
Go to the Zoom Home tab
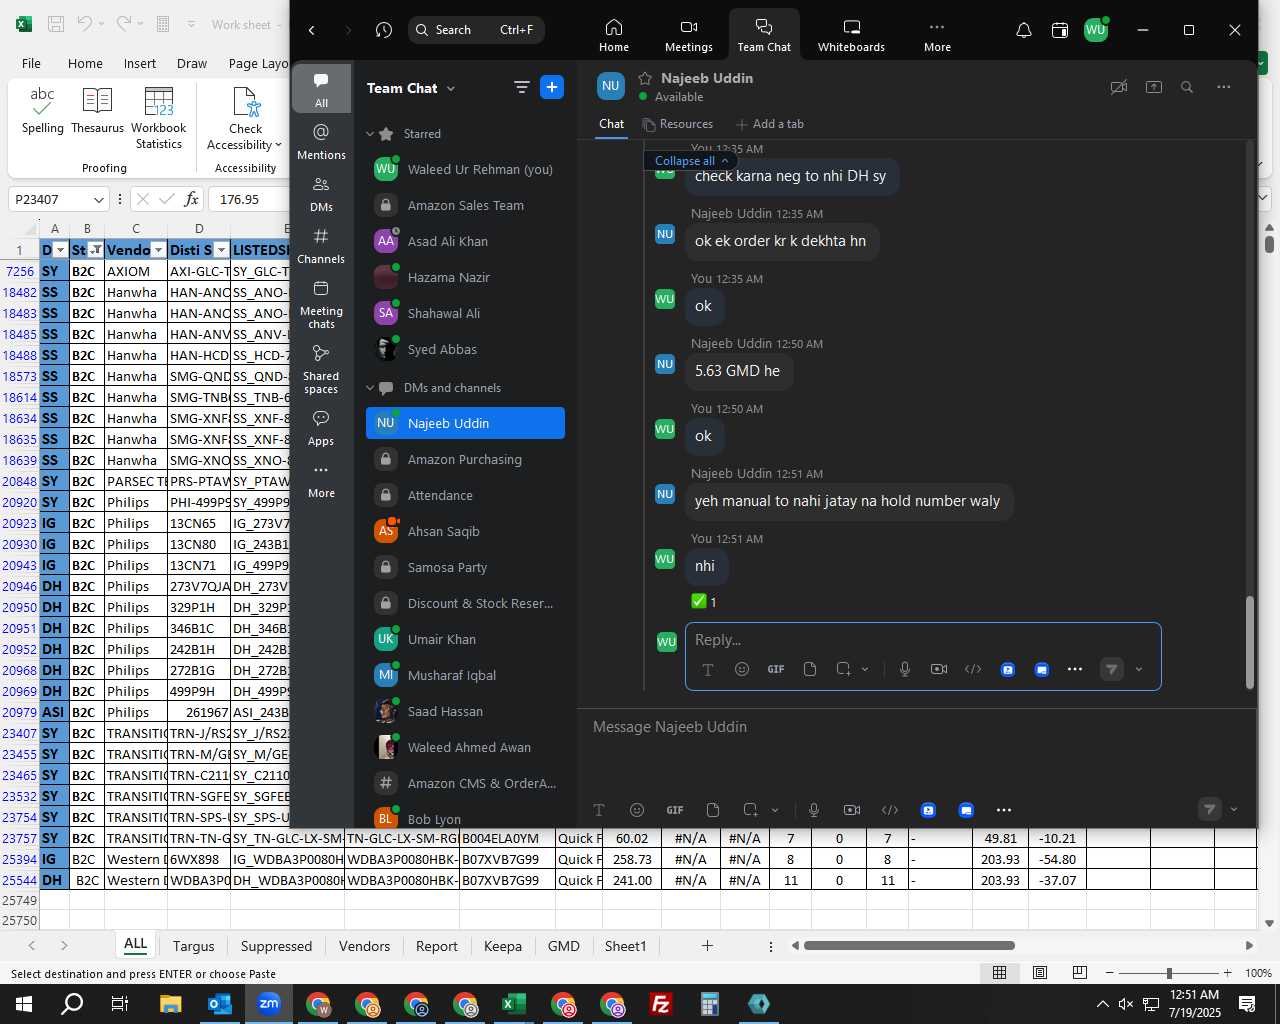[x=614, y=35]
